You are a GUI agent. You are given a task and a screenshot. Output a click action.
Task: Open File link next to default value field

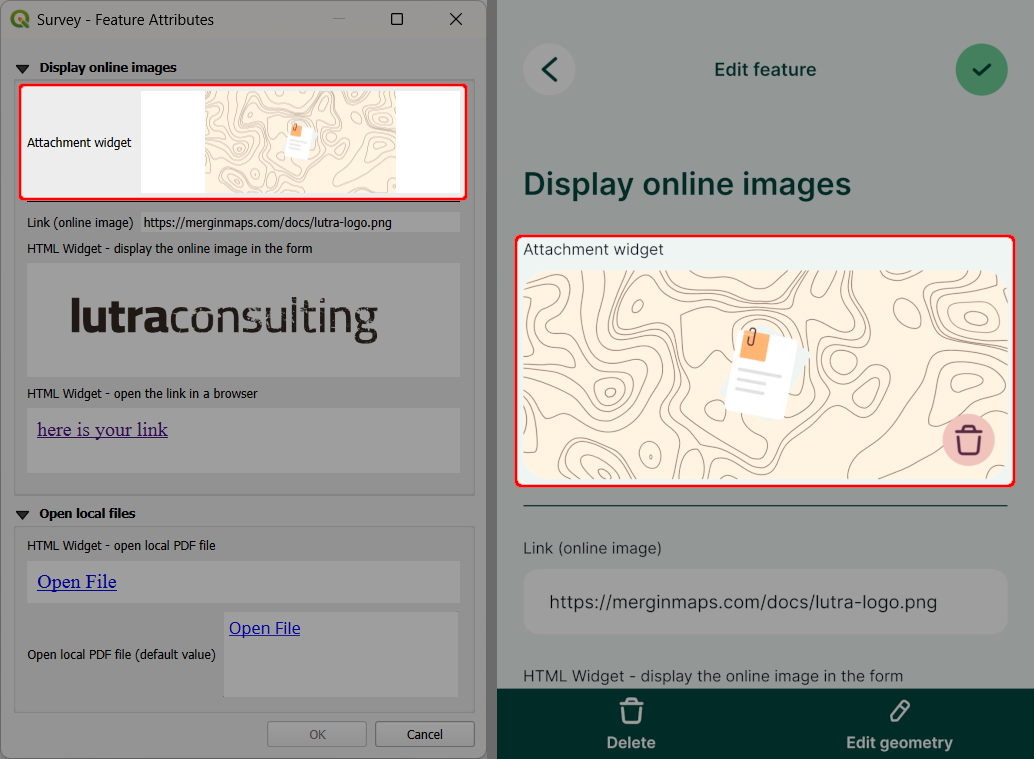(264, 628)
